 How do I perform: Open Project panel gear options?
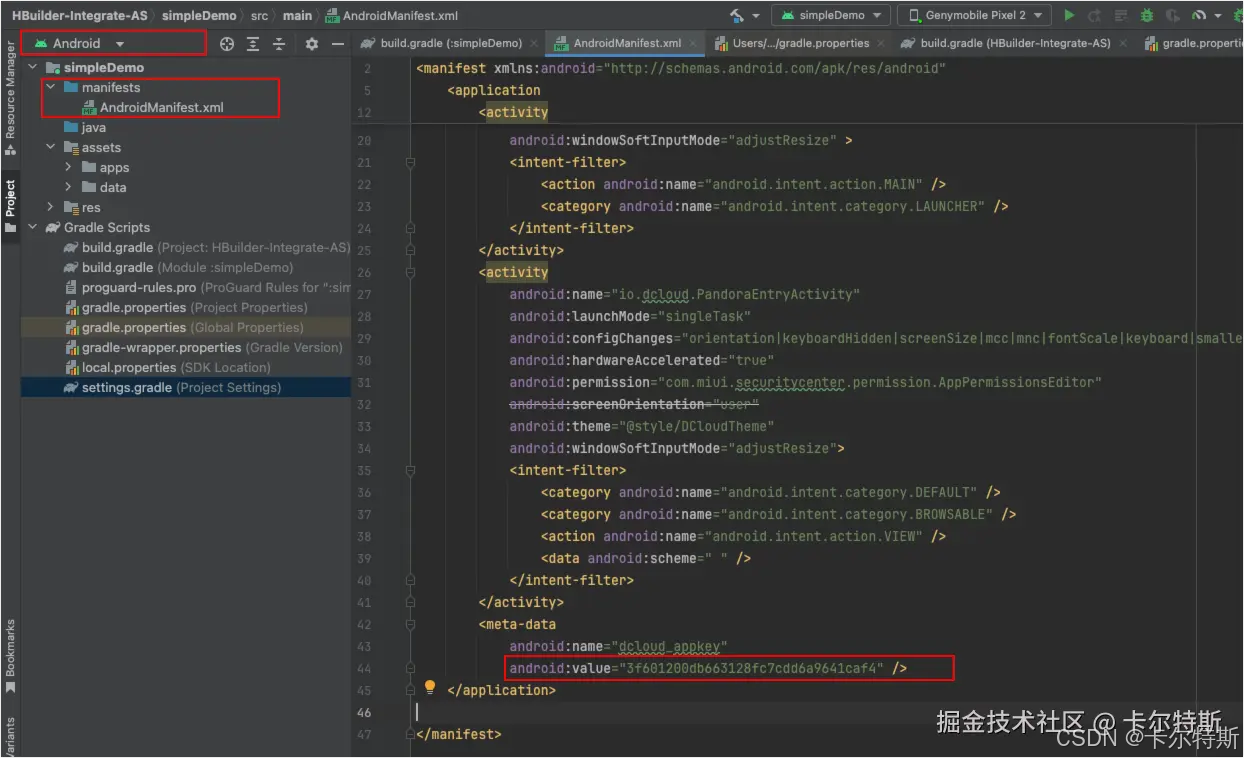pos(312,44)
